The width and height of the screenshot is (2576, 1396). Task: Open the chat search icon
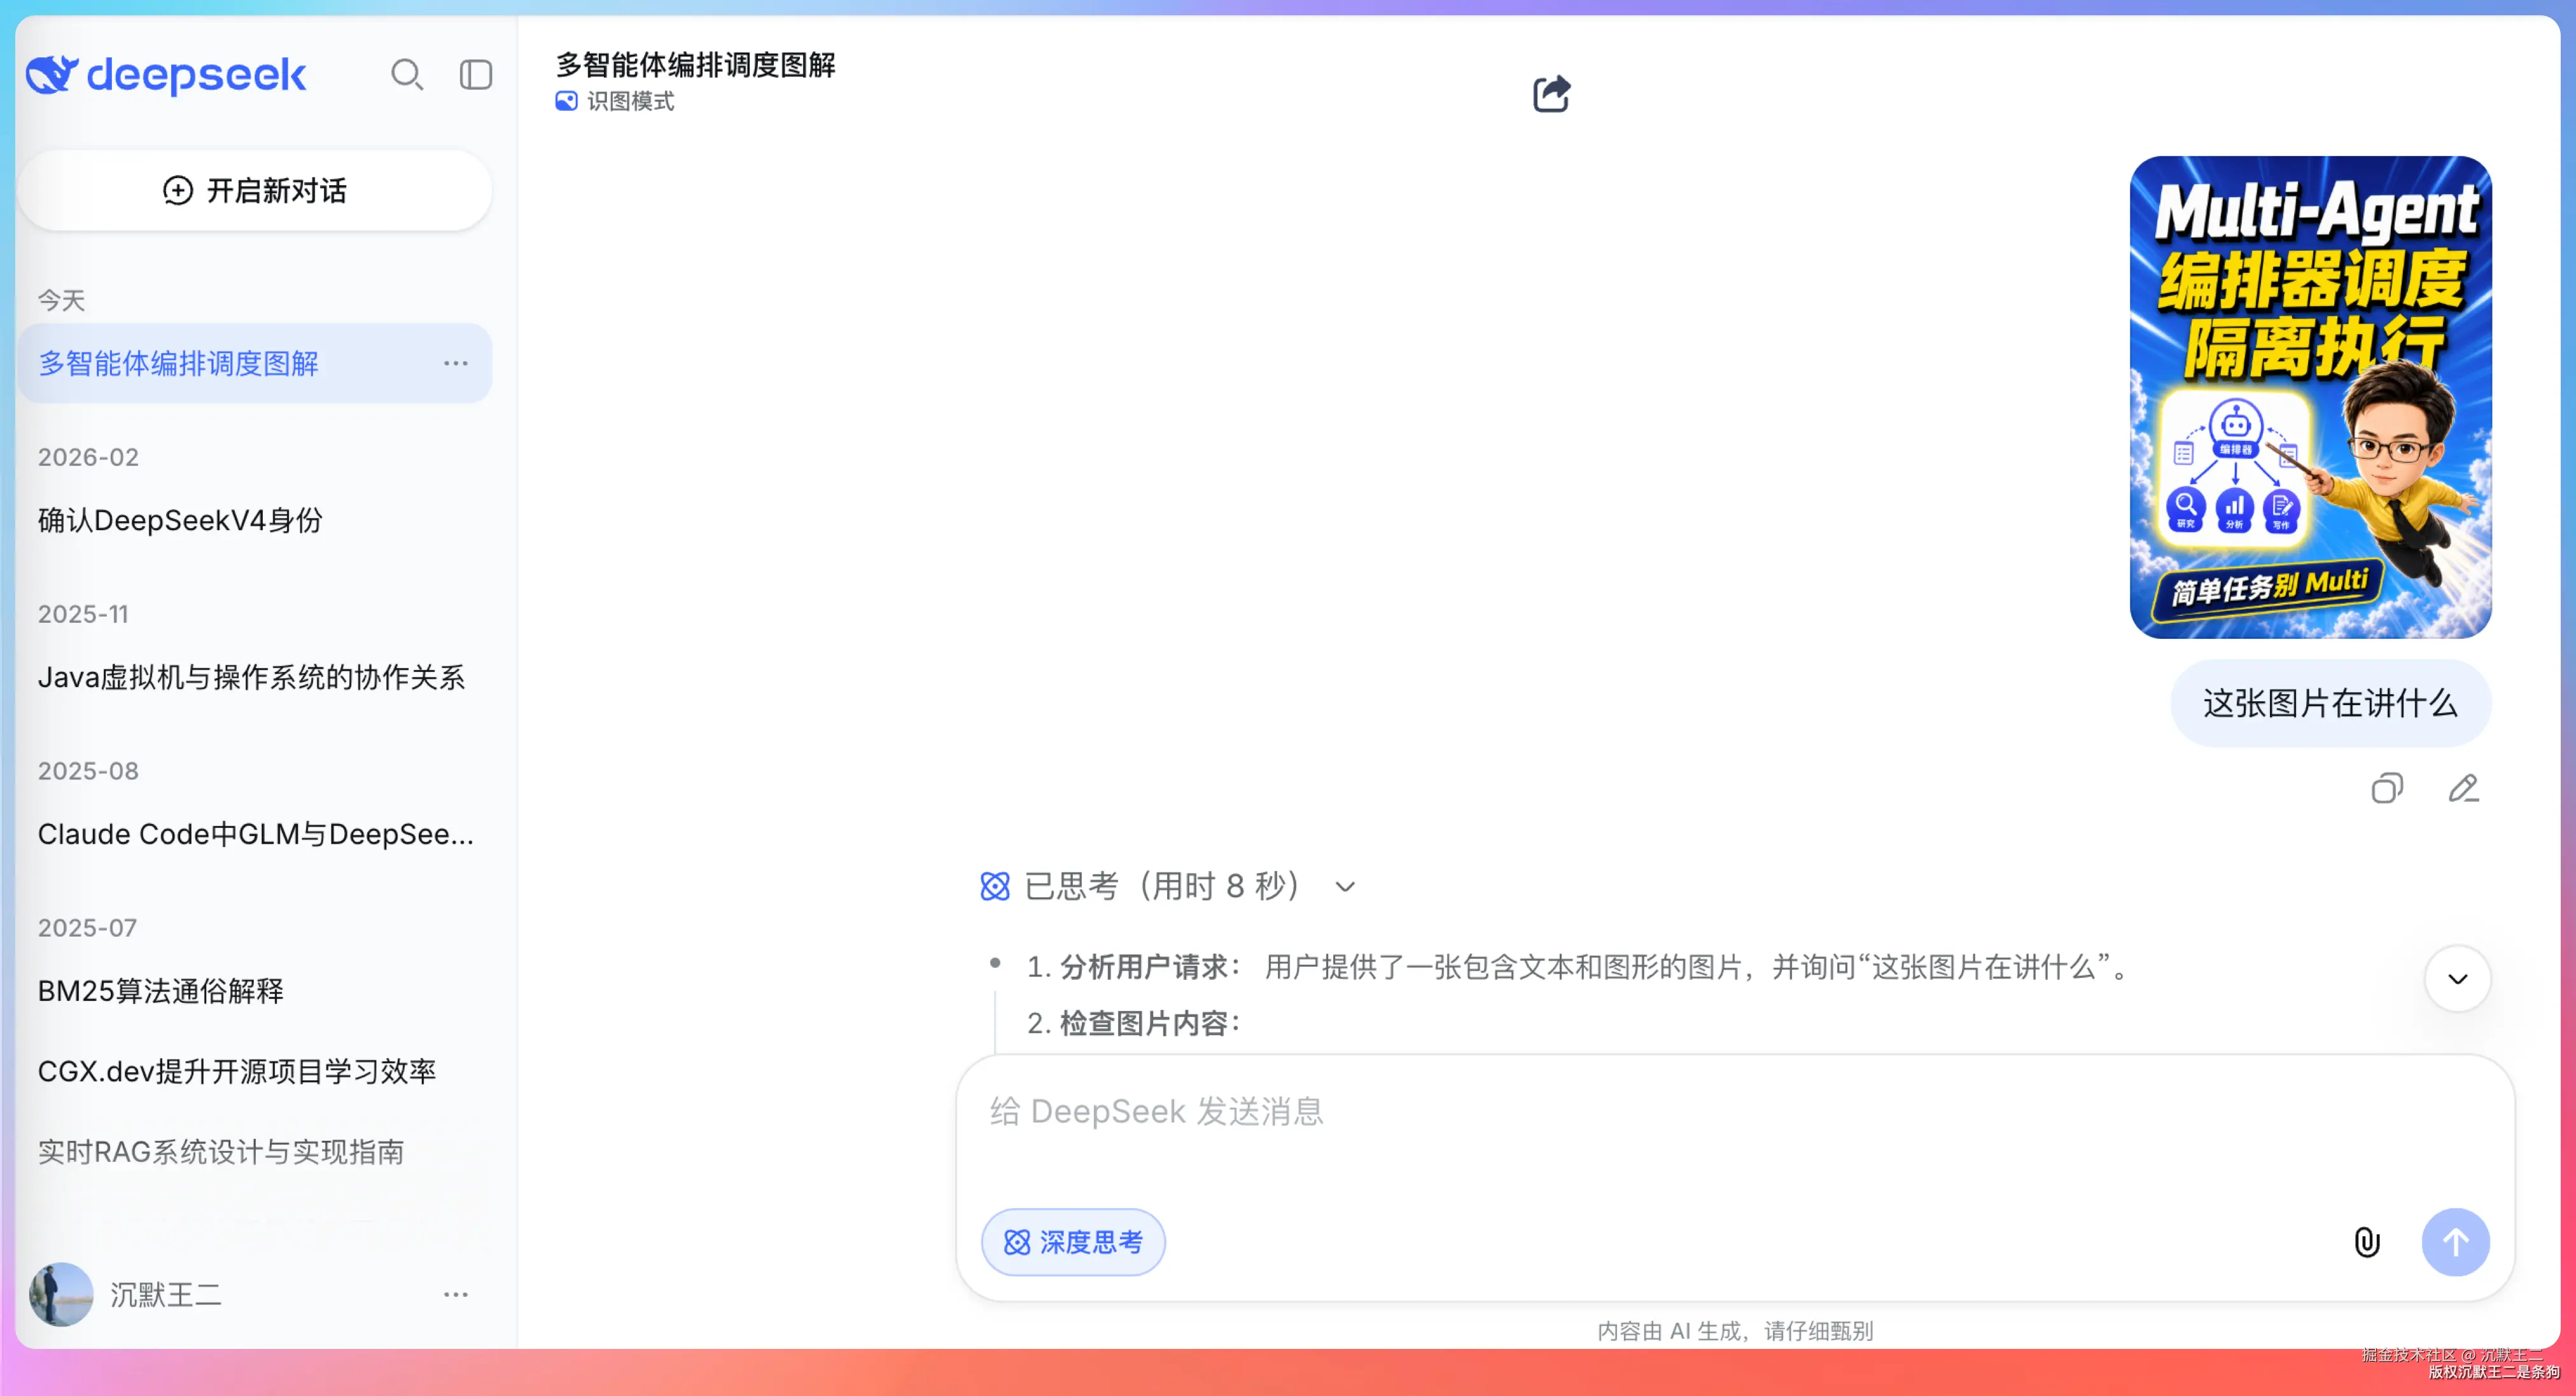point(407,75)
